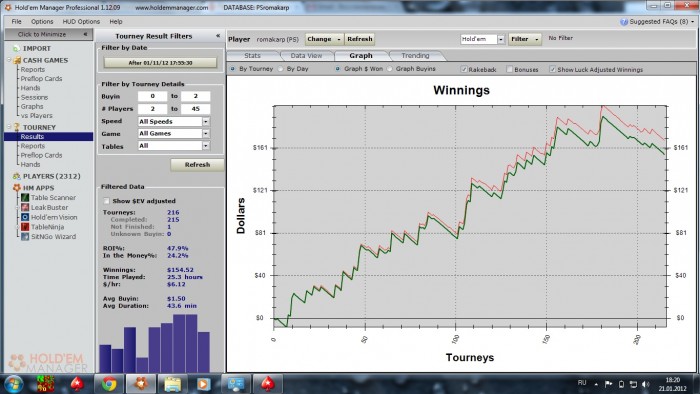The width and height of the screenshot is (700, 394).
Task: Open the HUD Options menu
Action: coord(81,21)
